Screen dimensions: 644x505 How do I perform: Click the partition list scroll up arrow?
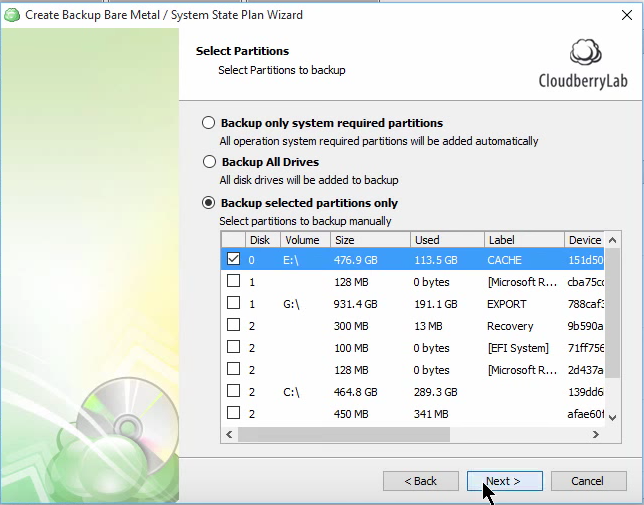tap(612, 240)
